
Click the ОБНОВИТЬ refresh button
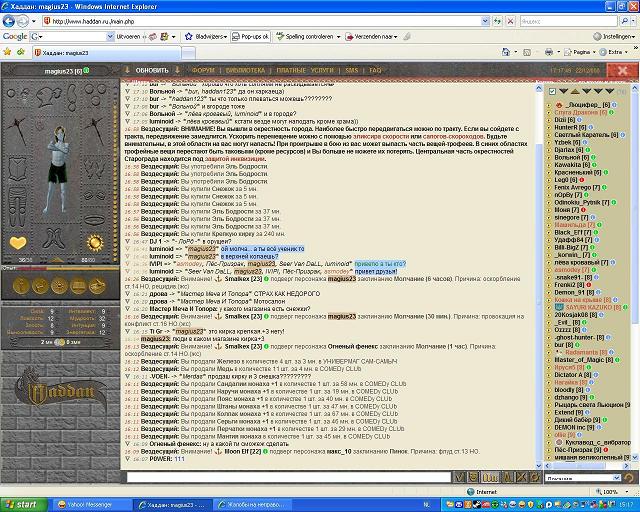tap(152, 71)
